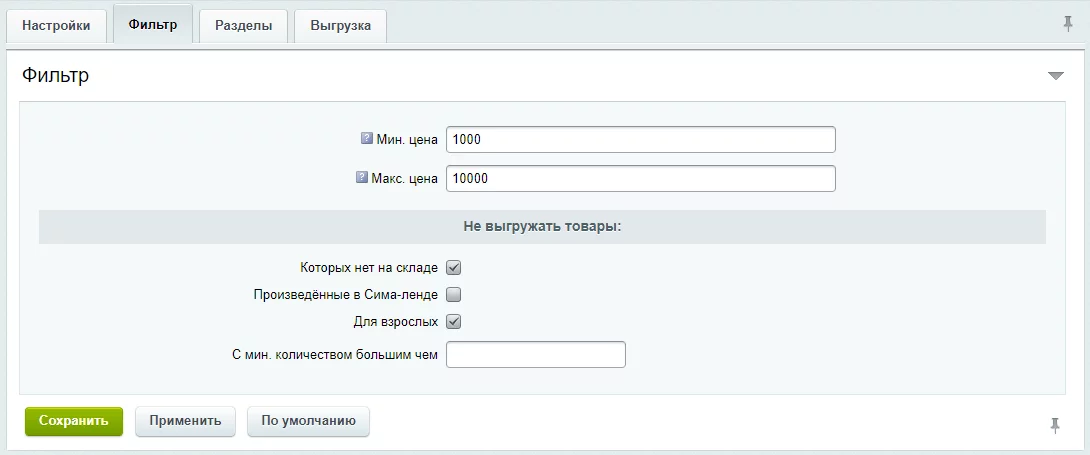The height and width of the screenshot is (455, 1090).
Task: Click the Которых нет на складе label
Action: click(x=368, y=268)
